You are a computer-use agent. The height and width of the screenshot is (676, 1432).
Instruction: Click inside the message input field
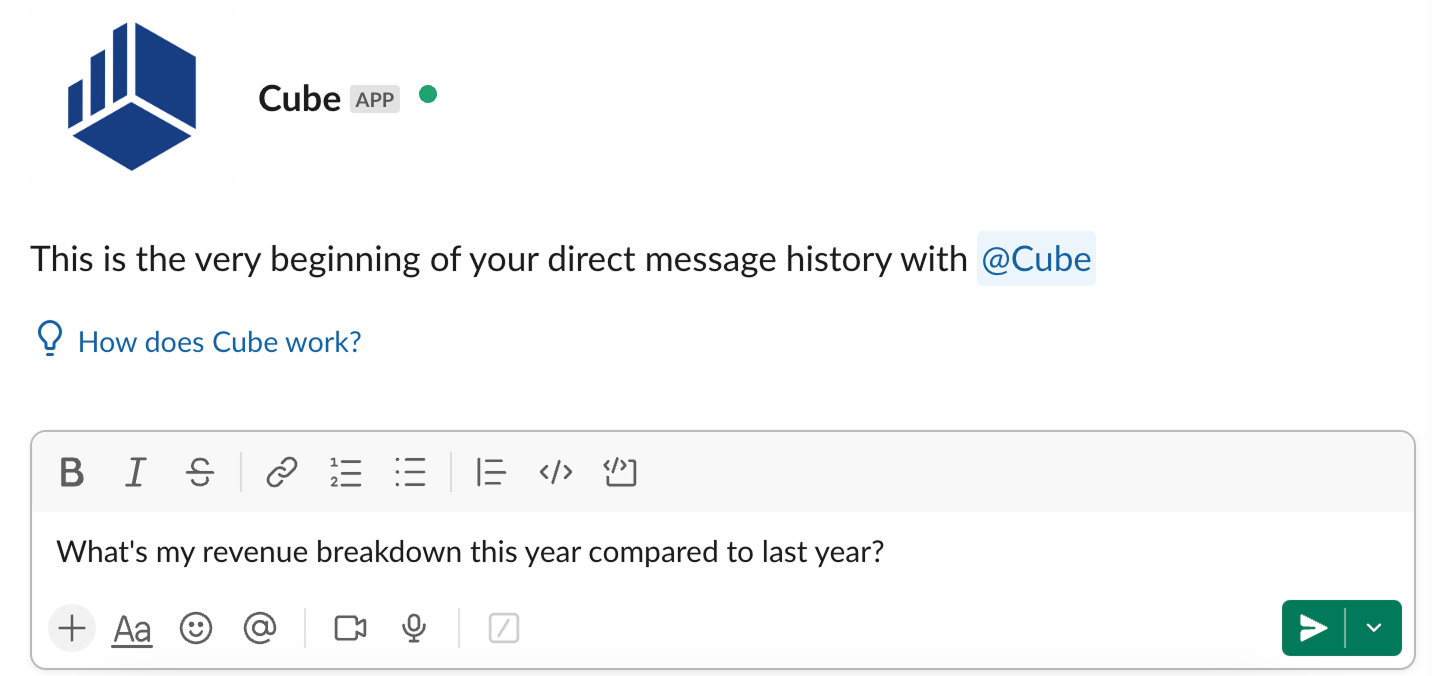click(470, 551)
